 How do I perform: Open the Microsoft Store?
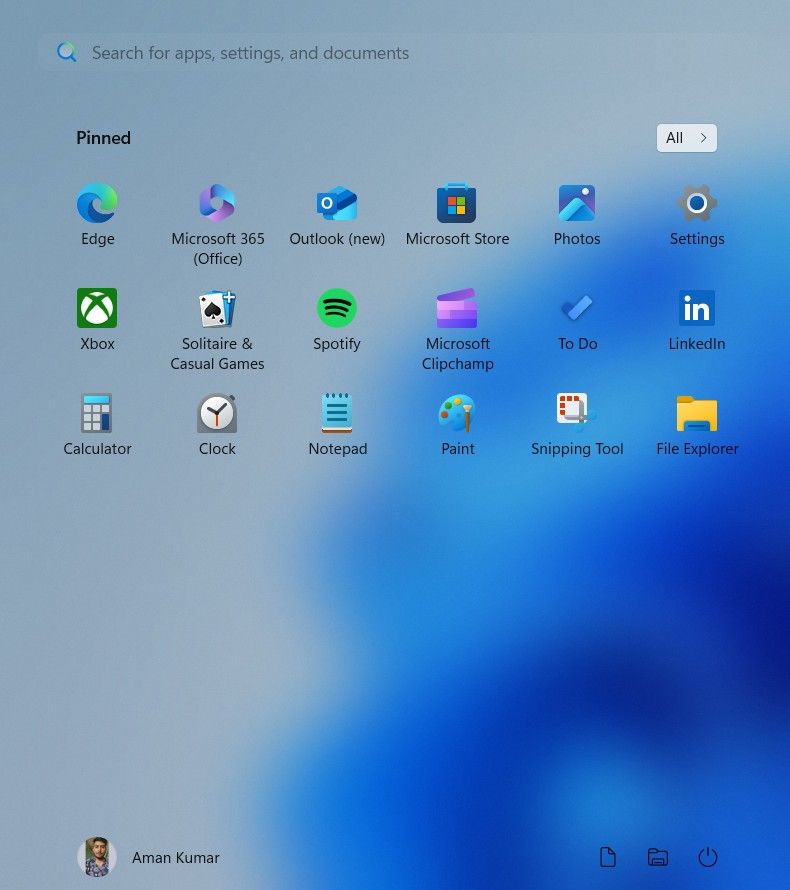[x=457, y=203]
